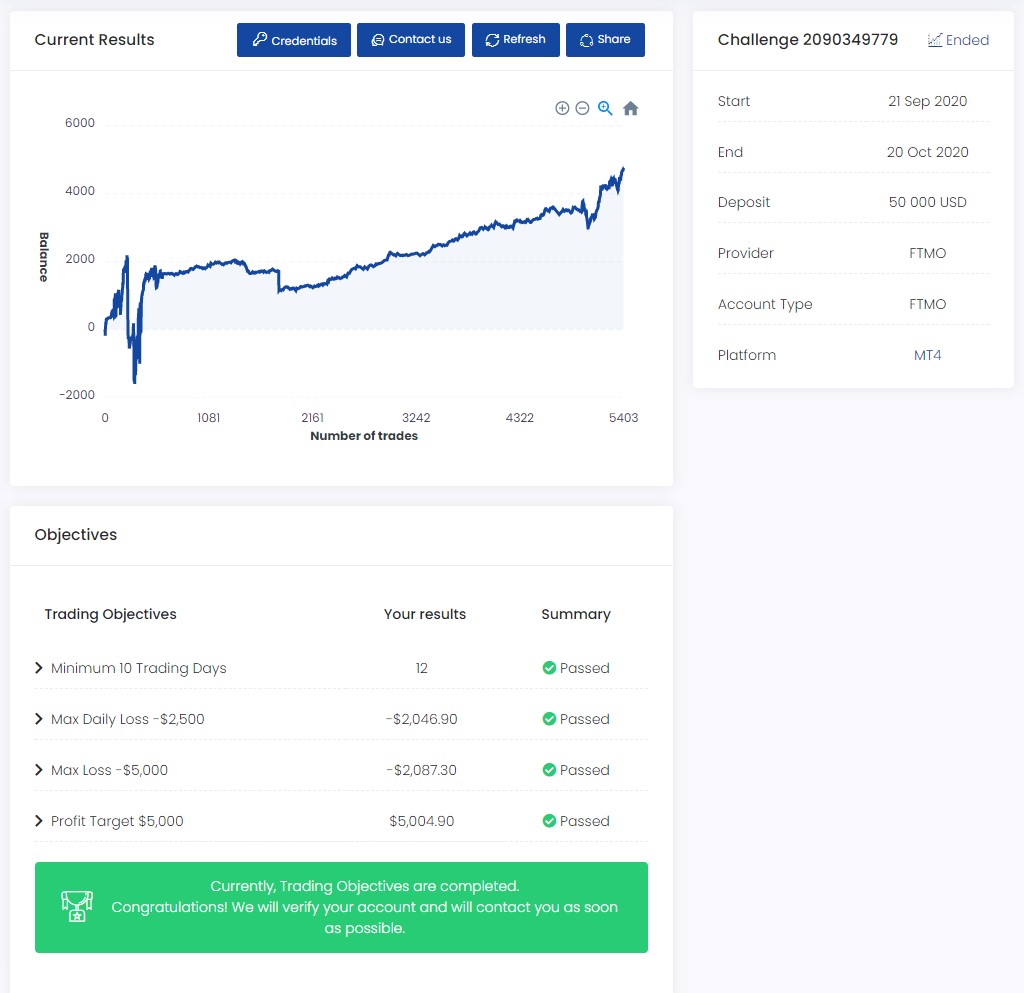Click the chart icon next to Ended
1024x993 pixels.
click(935, 40)
